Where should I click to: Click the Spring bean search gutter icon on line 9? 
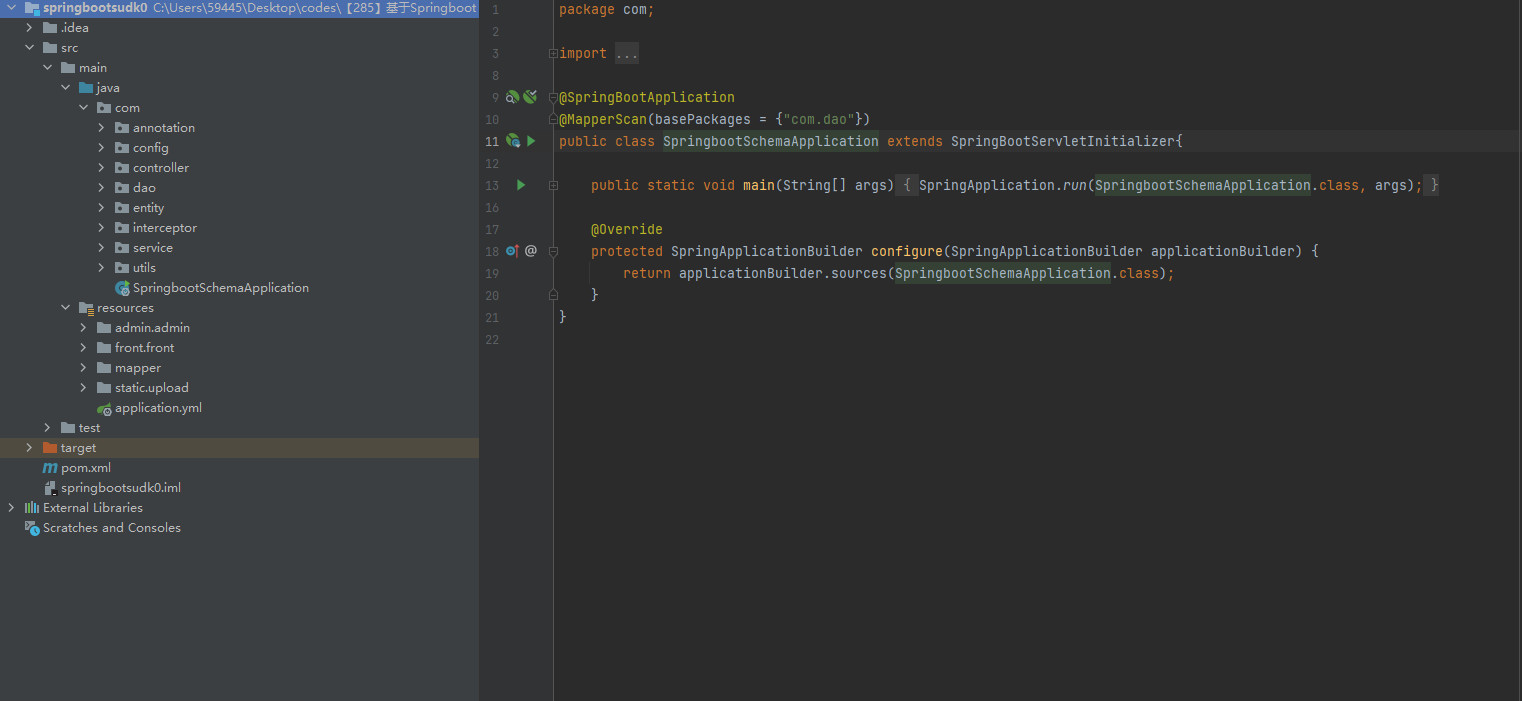[x=512, y=97]
